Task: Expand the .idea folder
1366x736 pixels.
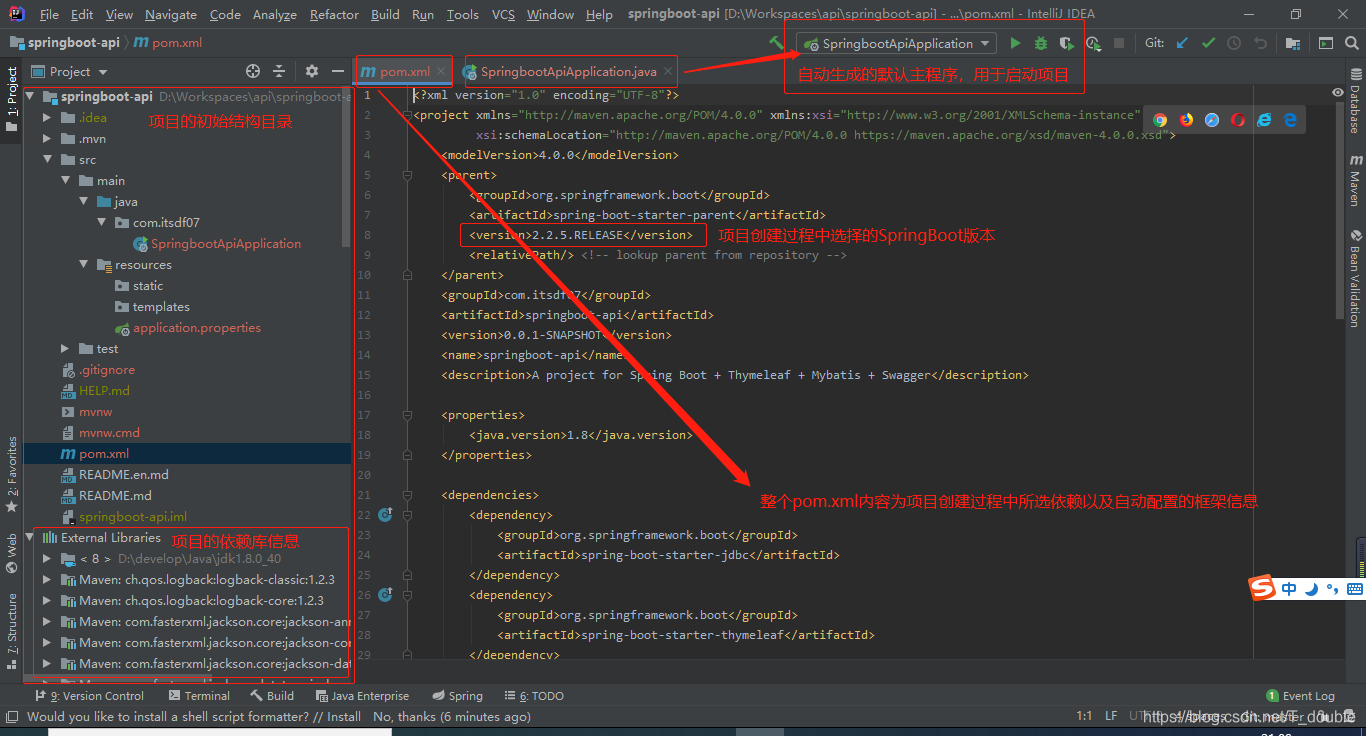Action: [47, 117]
